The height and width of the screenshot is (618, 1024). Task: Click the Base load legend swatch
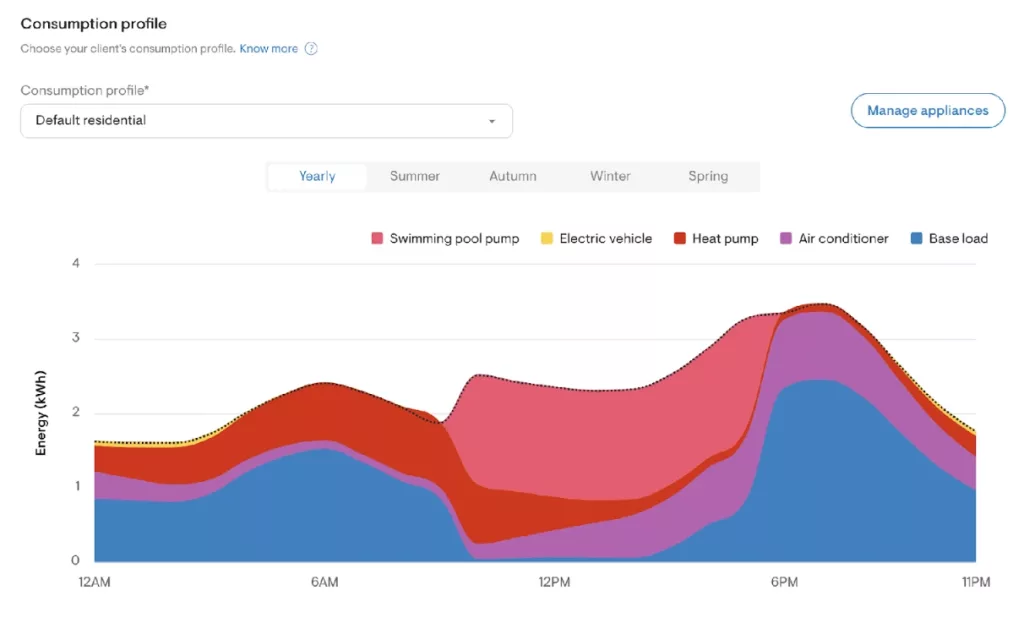click(916, 239)
